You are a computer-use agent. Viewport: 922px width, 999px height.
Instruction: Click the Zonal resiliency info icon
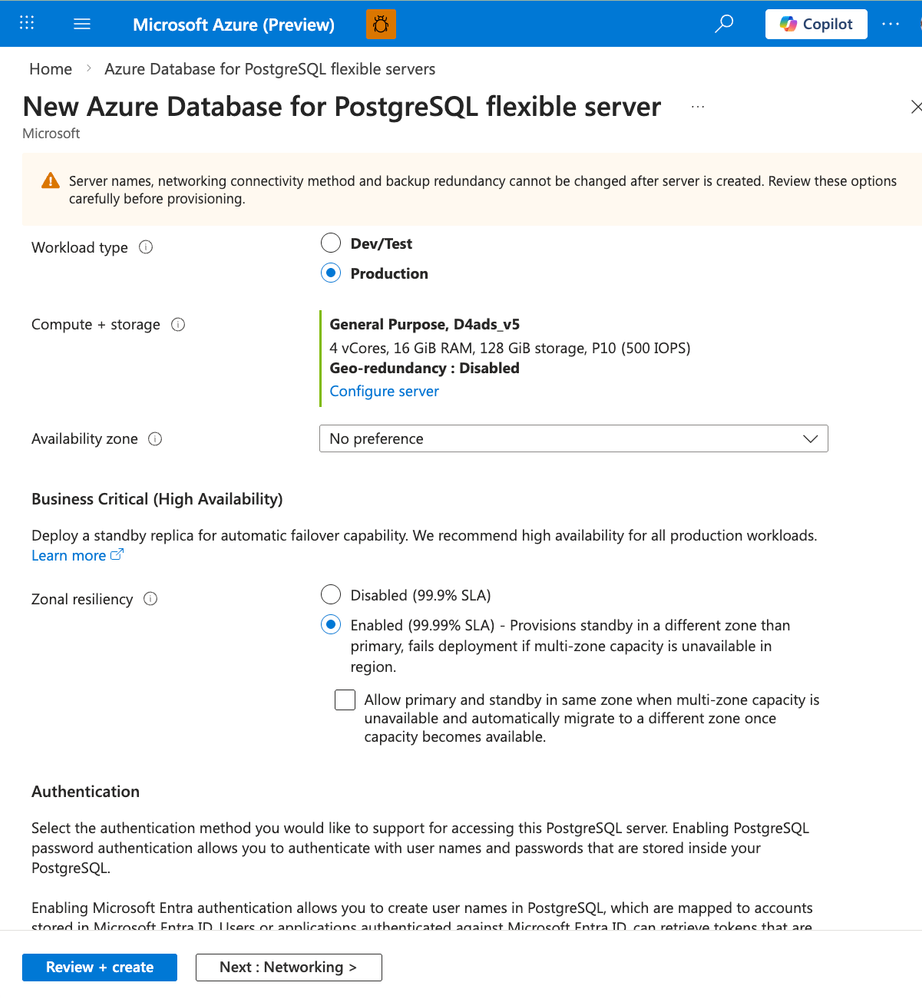[150, 599]
